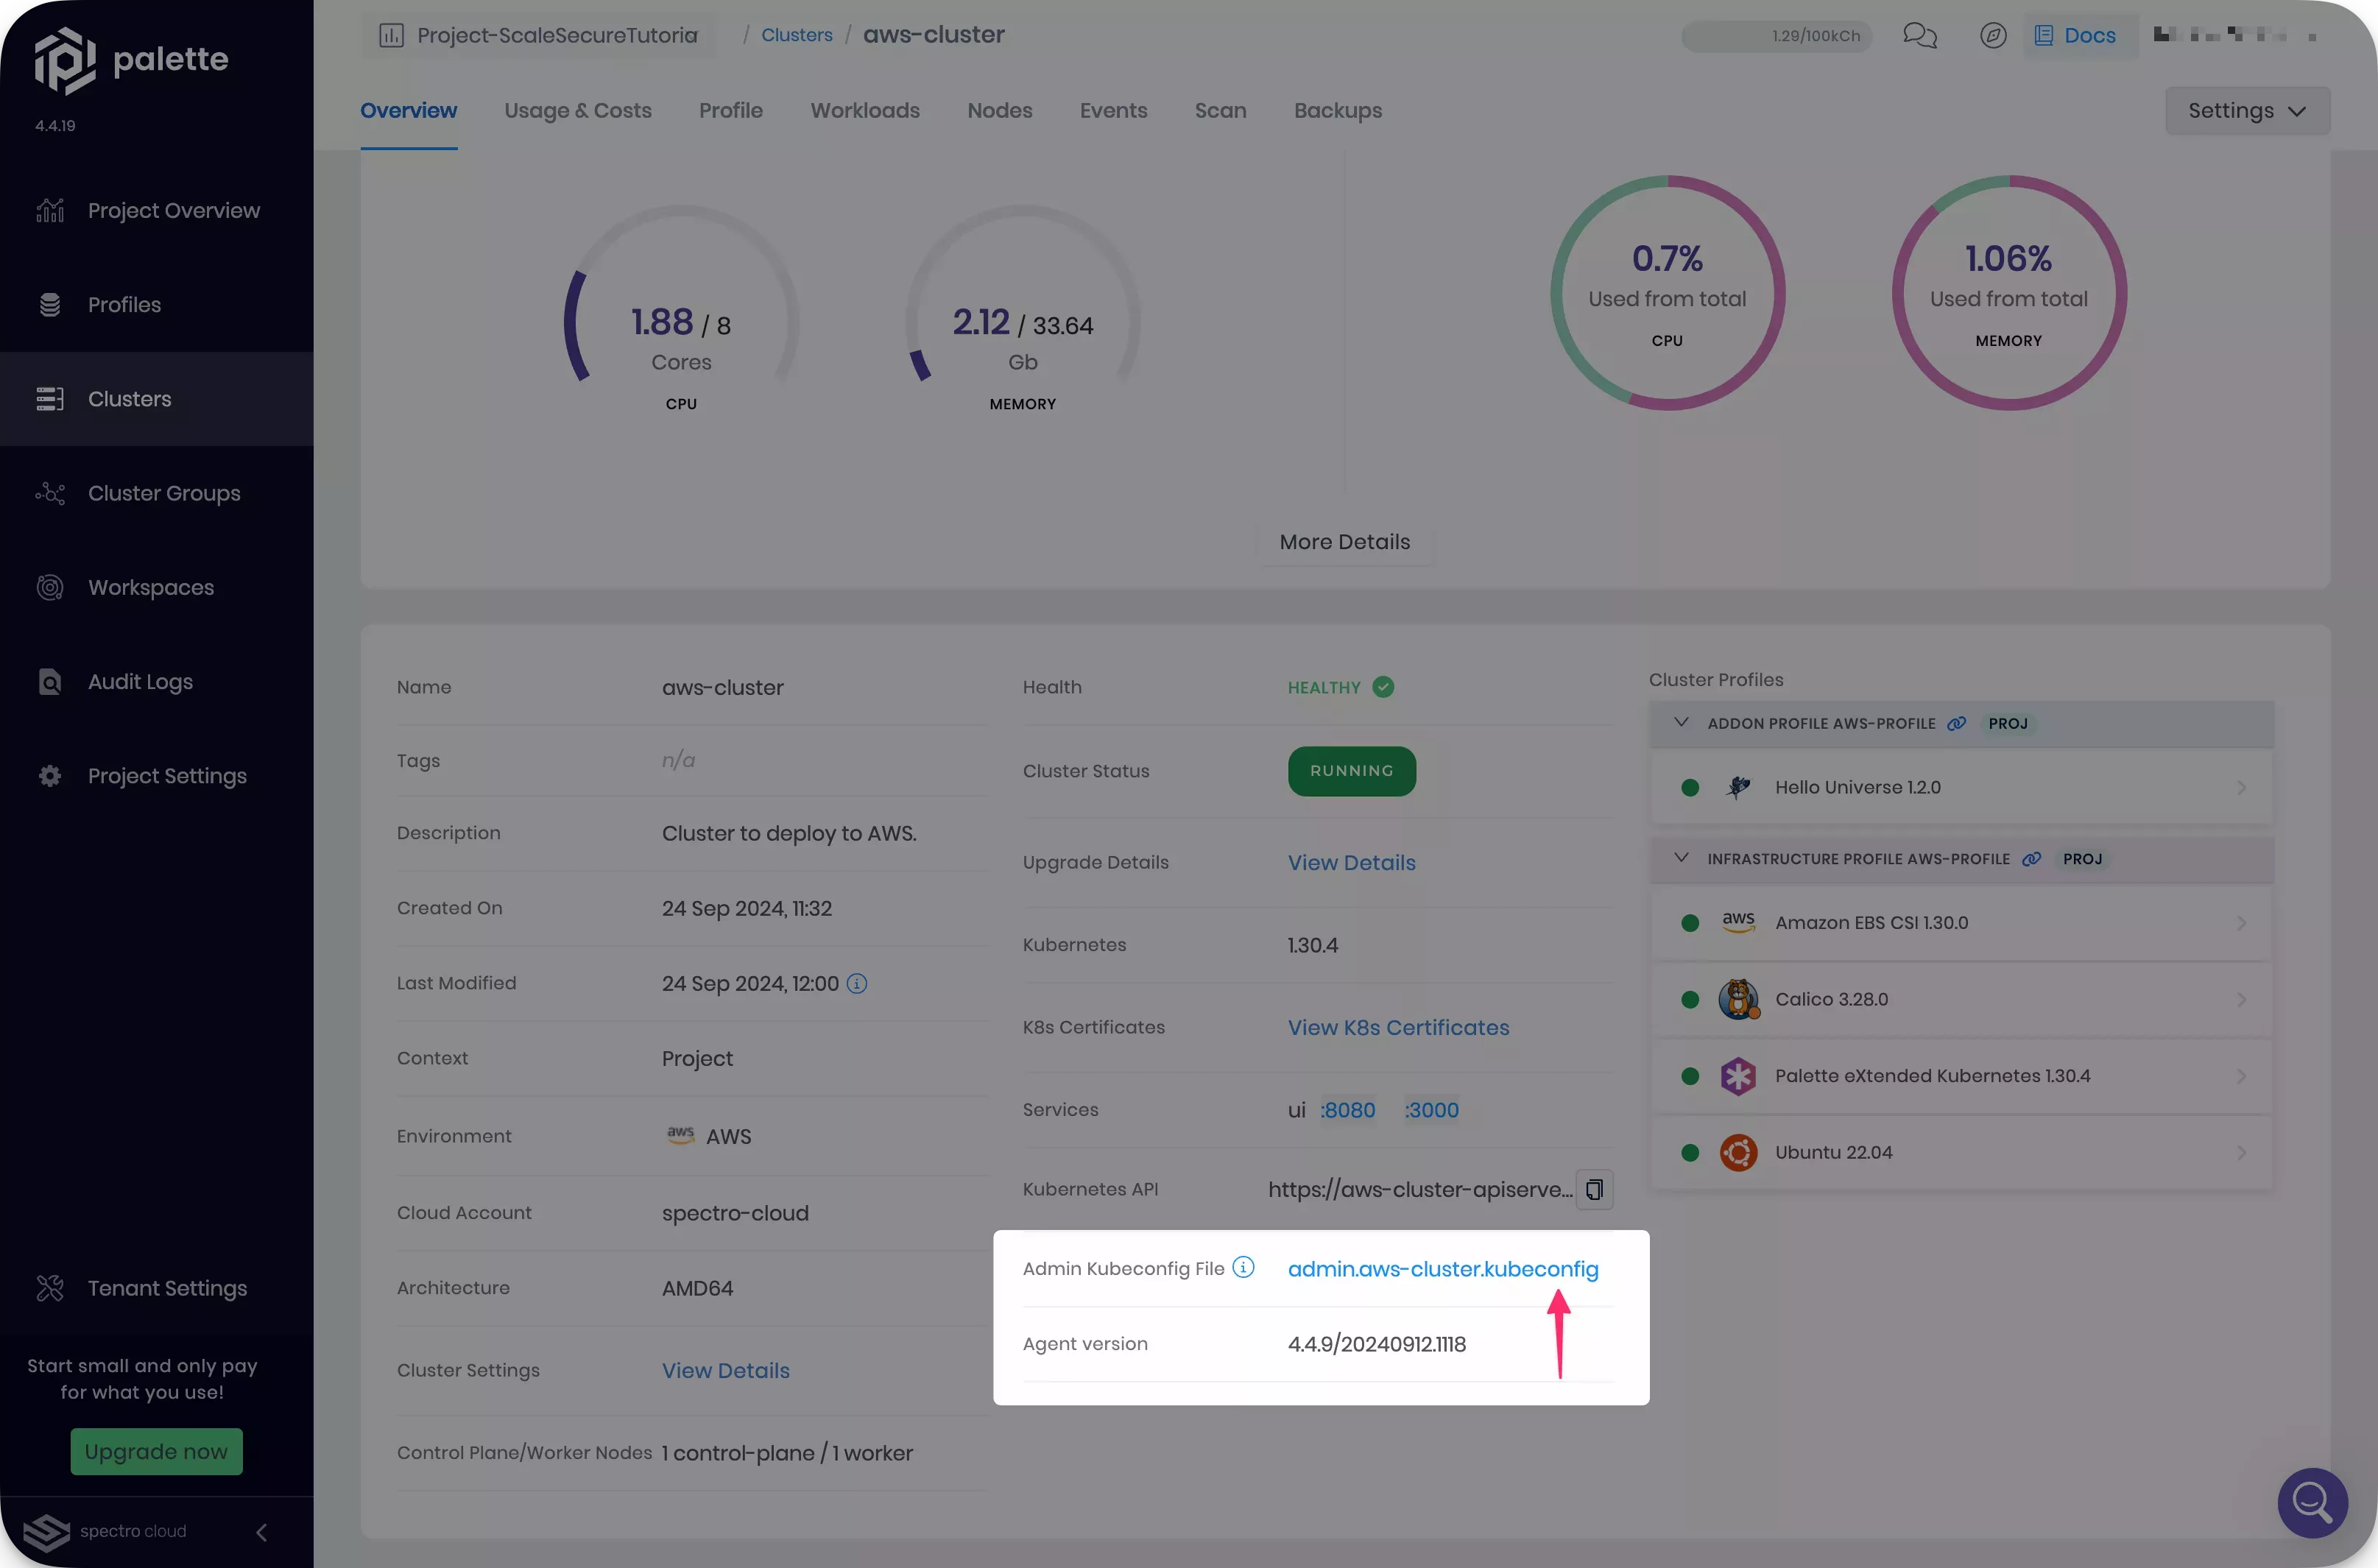Image resolution: width=2378 pixels, height=1568 pixels.
Task: View Audit Logs via sidebar icon
Action: coord(50,681)
